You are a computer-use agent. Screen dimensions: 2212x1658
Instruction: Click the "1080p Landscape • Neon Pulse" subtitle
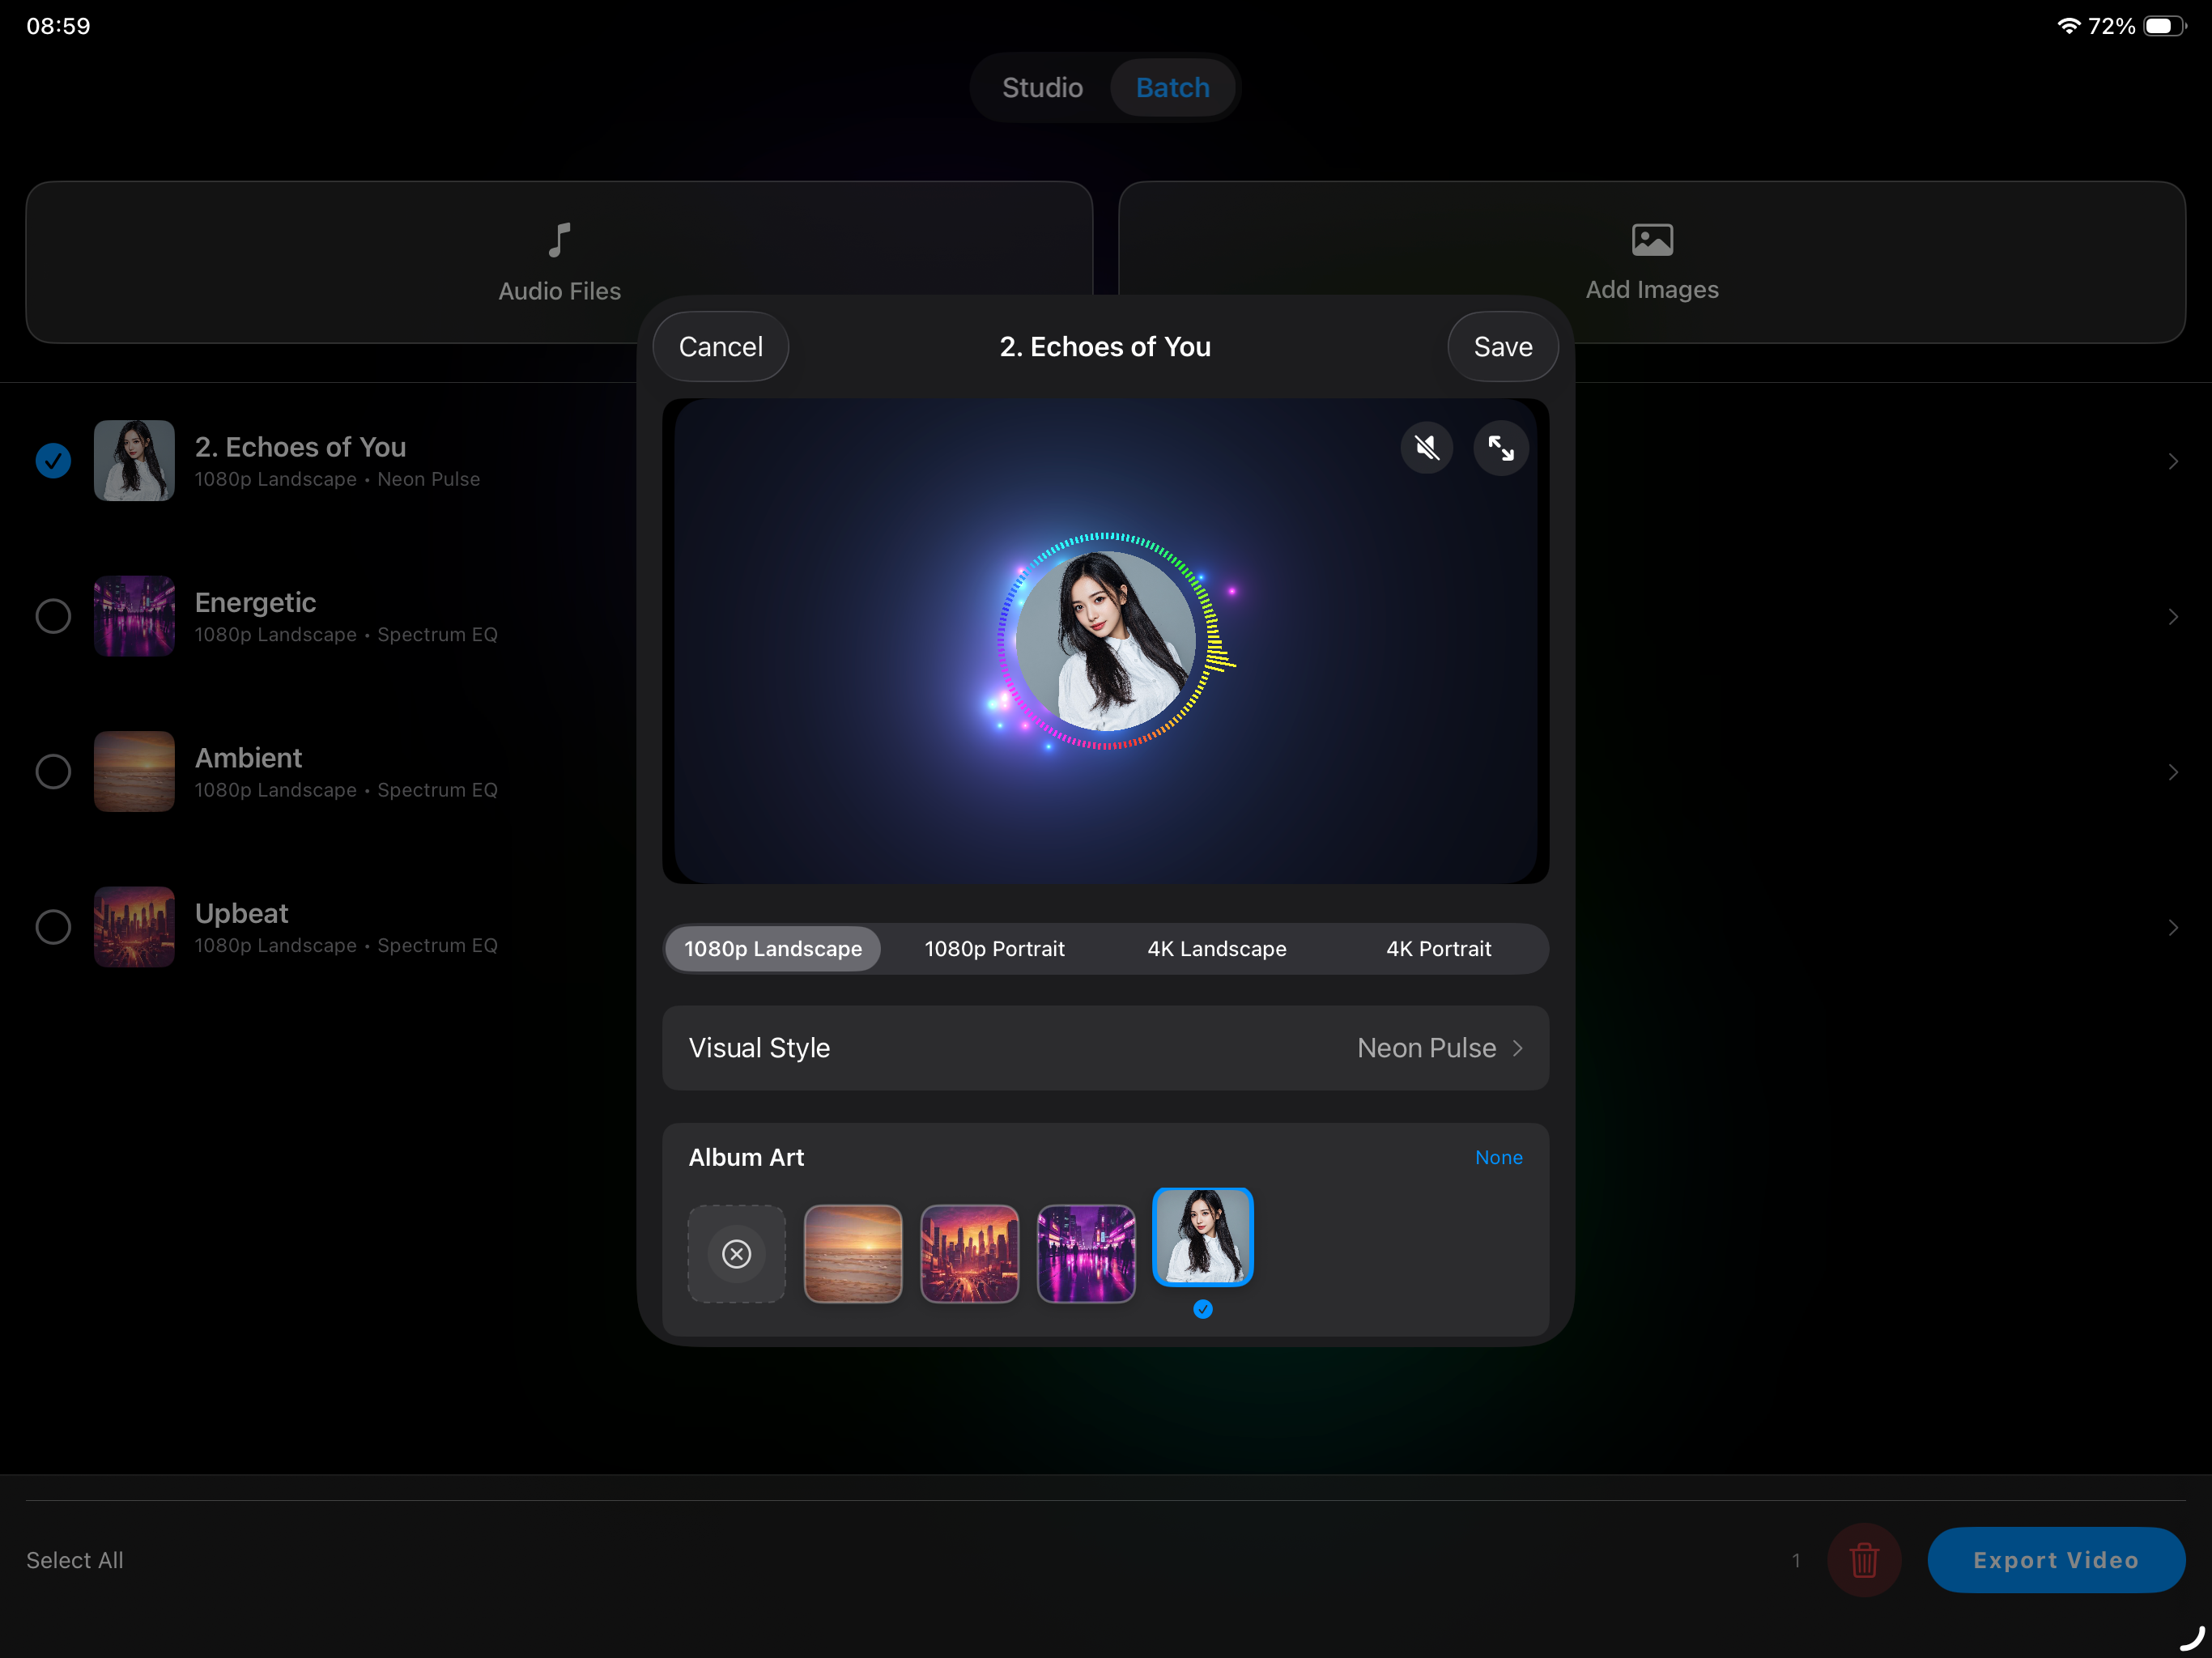coord(337,479)
